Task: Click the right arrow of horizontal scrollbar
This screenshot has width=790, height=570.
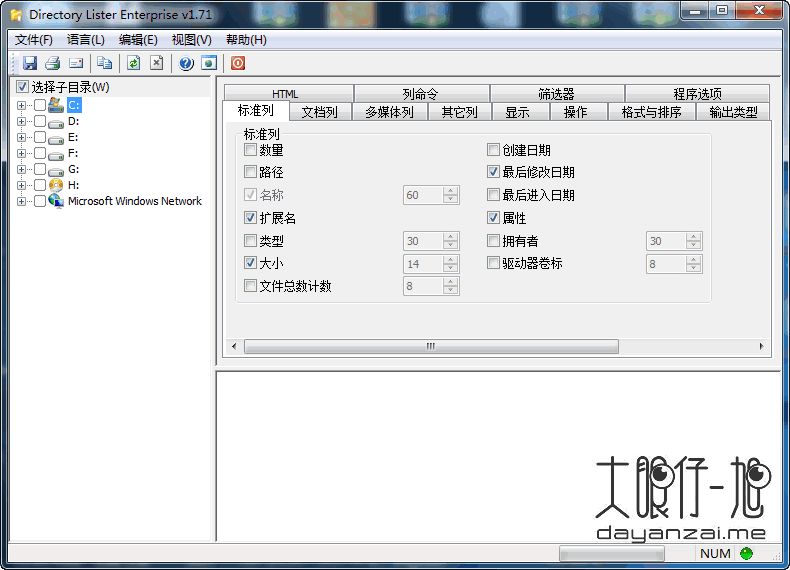Action: pos(761,346)
